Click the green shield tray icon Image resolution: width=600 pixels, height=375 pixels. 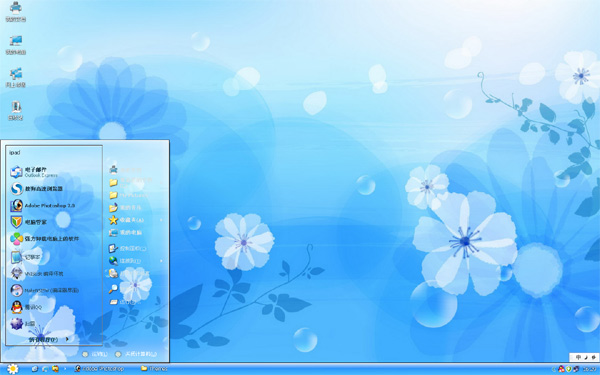569,369
